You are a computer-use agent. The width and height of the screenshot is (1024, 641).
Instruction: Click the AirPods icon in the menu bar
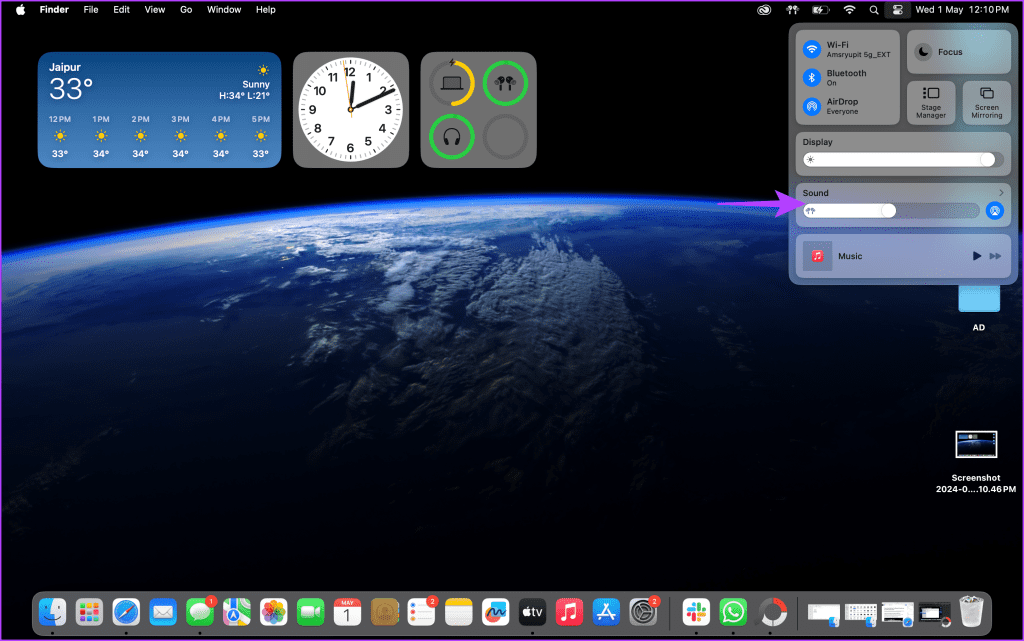pos(793,10)
